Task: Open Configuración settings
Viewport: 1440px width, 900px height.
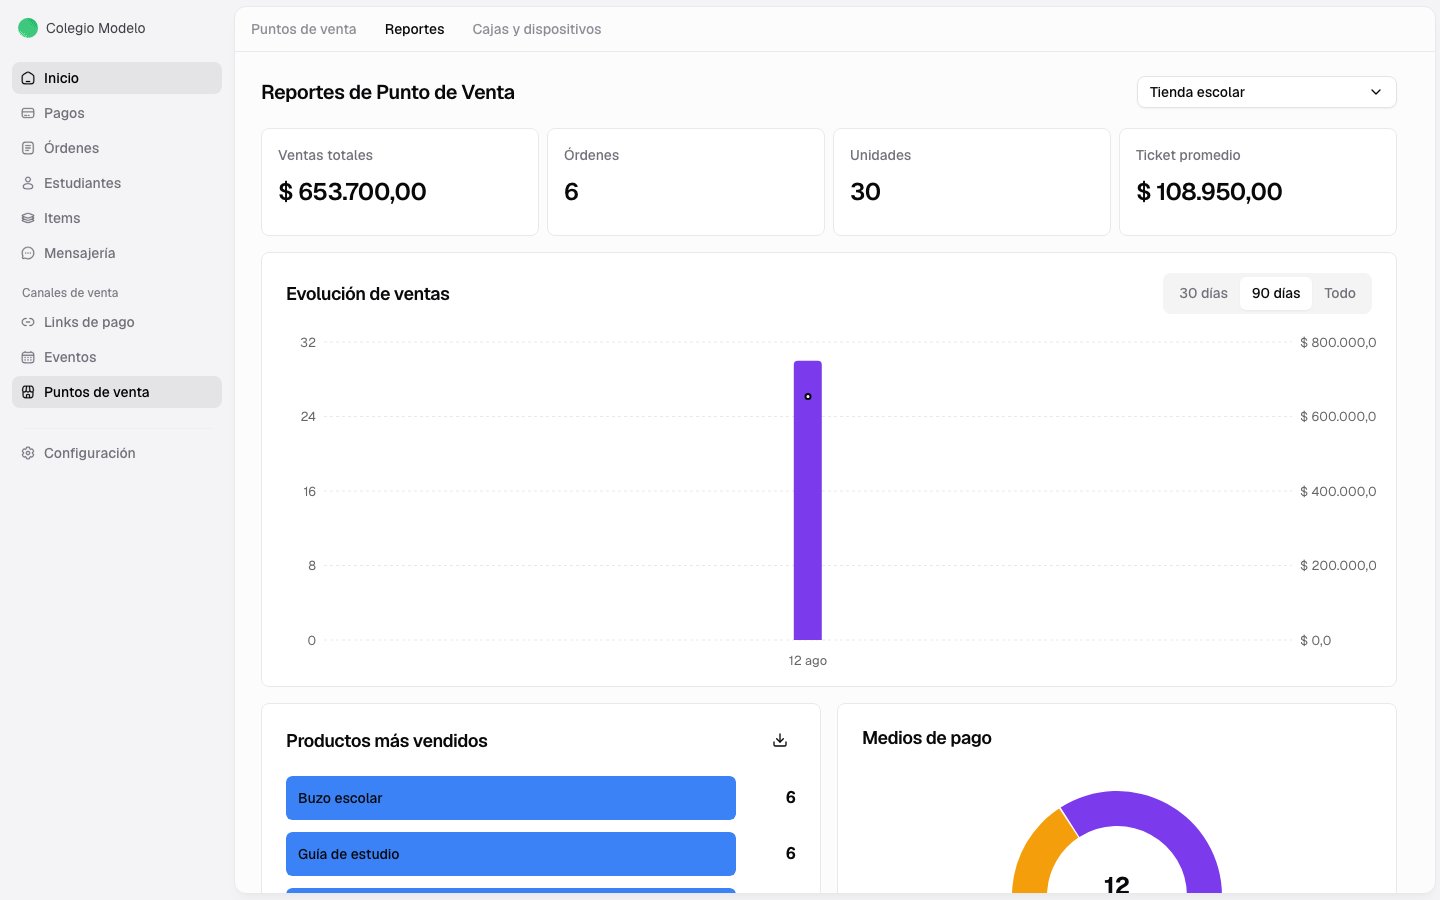Action: [x=117, y=453]
